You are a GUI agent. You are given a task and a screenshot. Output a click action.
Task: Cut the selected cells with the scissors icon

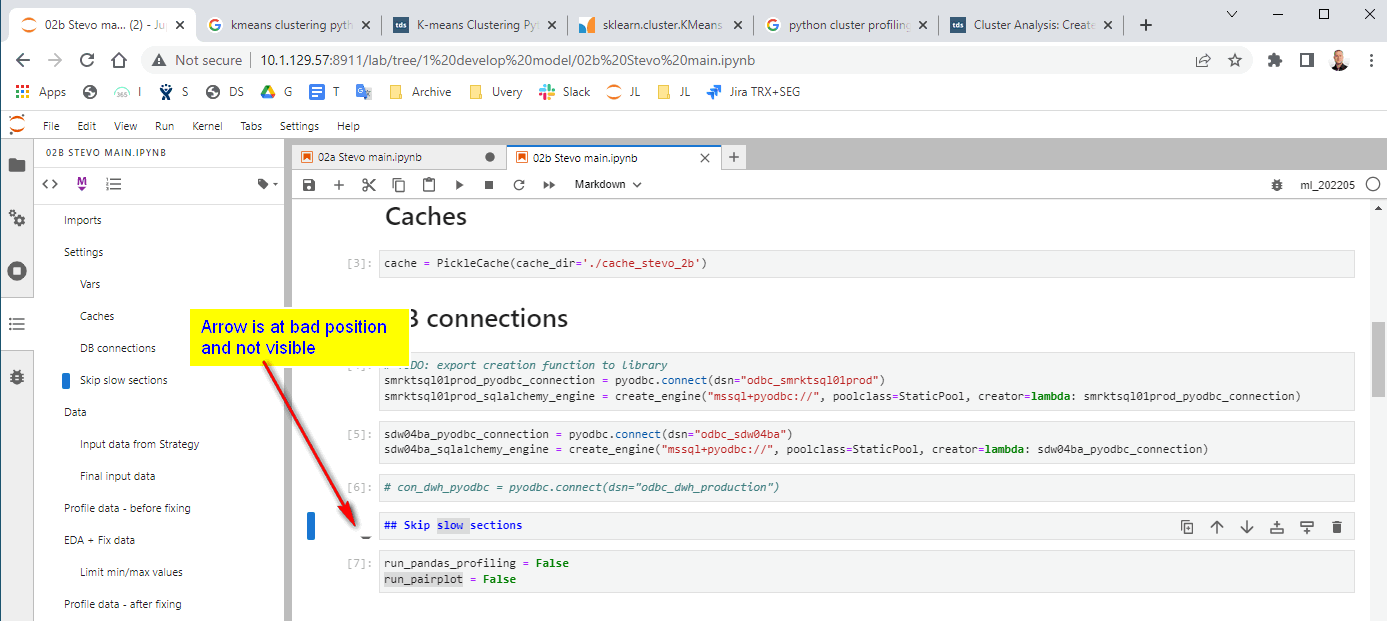coord(369,184)
